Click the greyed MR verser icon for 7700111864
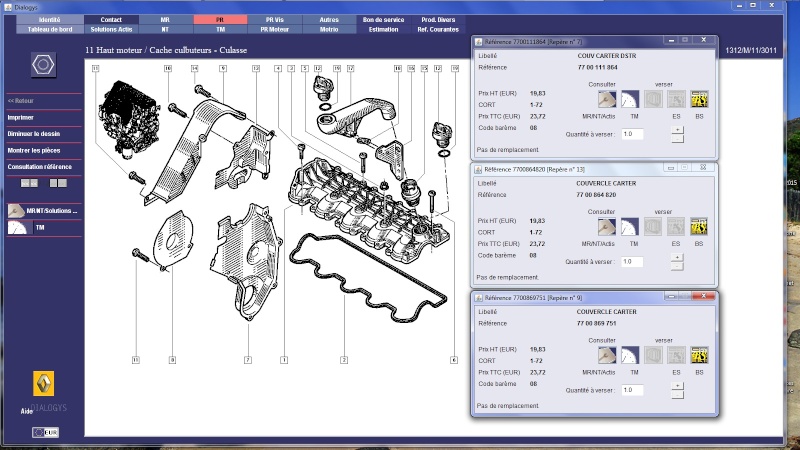The height and width of the screenshot is (450, 800). [653, 99]
